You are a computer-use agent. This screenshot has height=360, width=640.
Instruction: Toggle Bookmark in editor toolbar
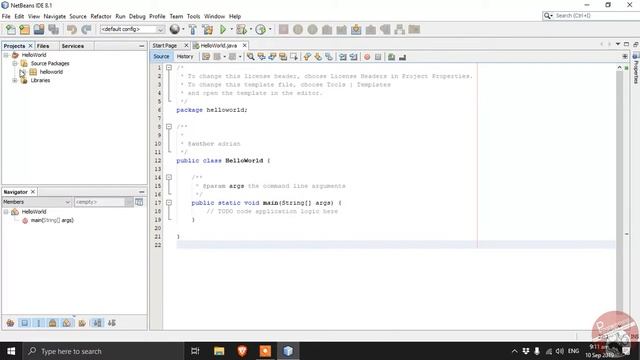point(329,57)
